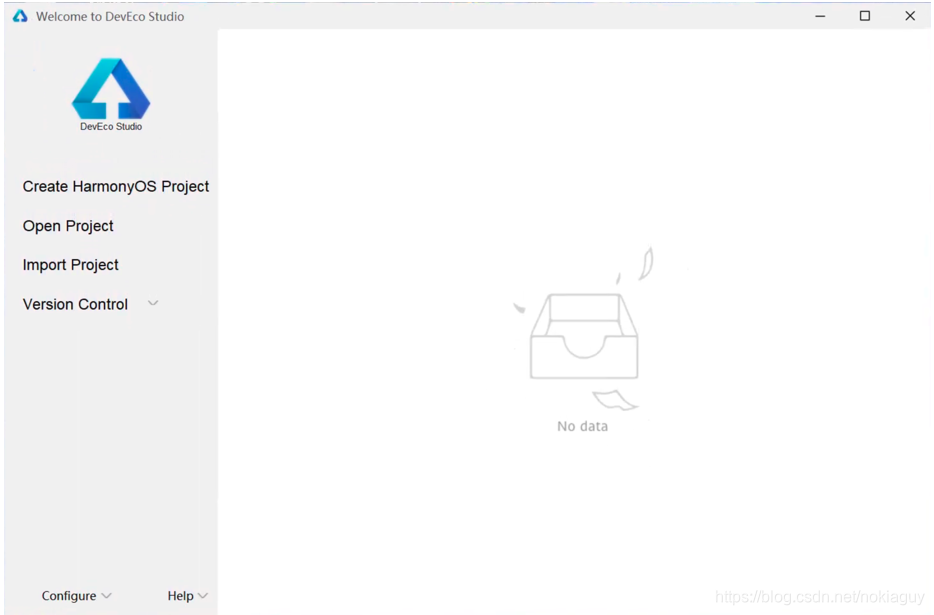934x615 pixels.
Task: Open an existing project via Open Project
Action: [68, 226]
